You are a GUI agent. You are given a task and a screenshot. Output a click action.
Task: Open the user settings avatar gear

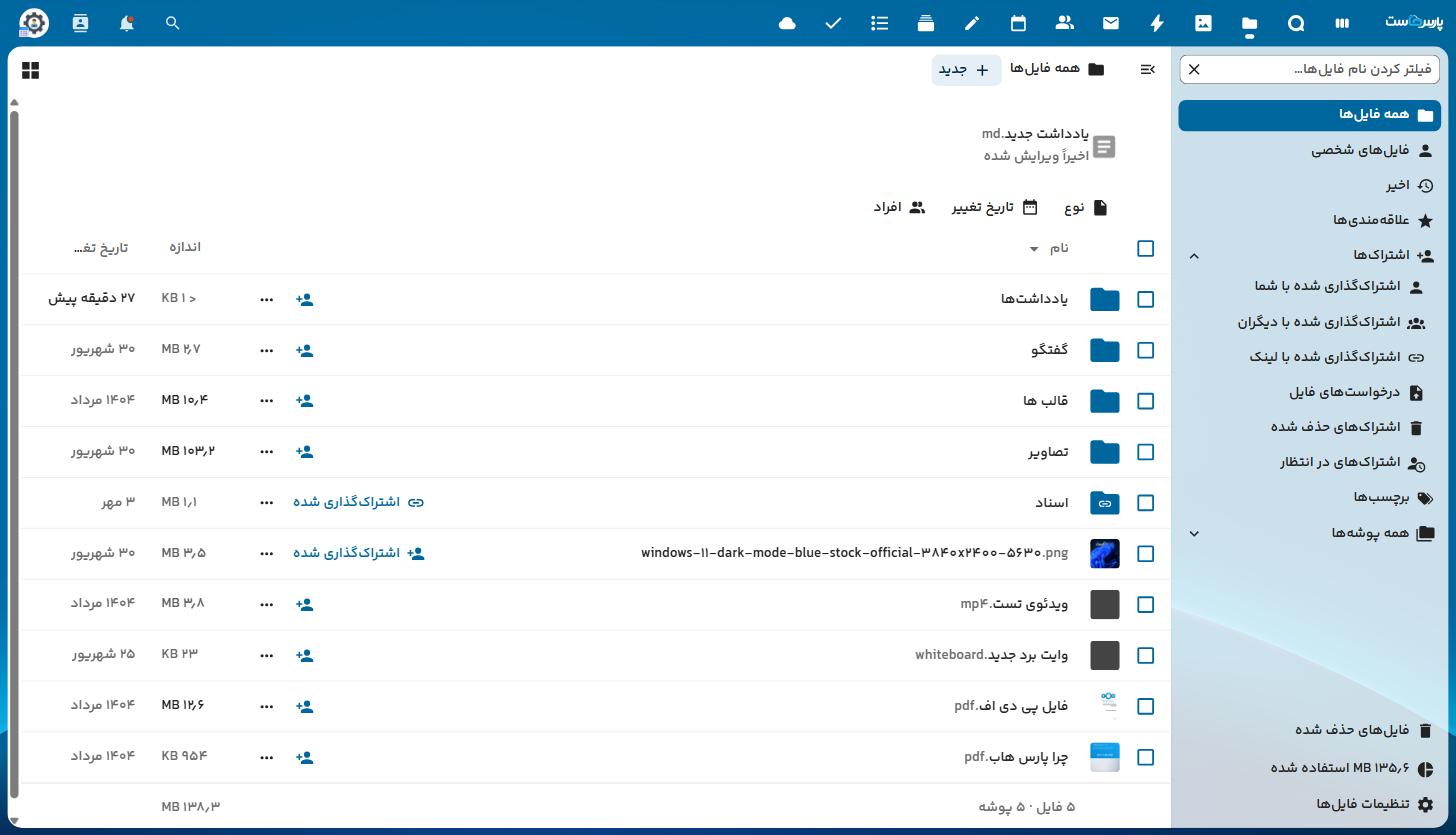[34, 23]
